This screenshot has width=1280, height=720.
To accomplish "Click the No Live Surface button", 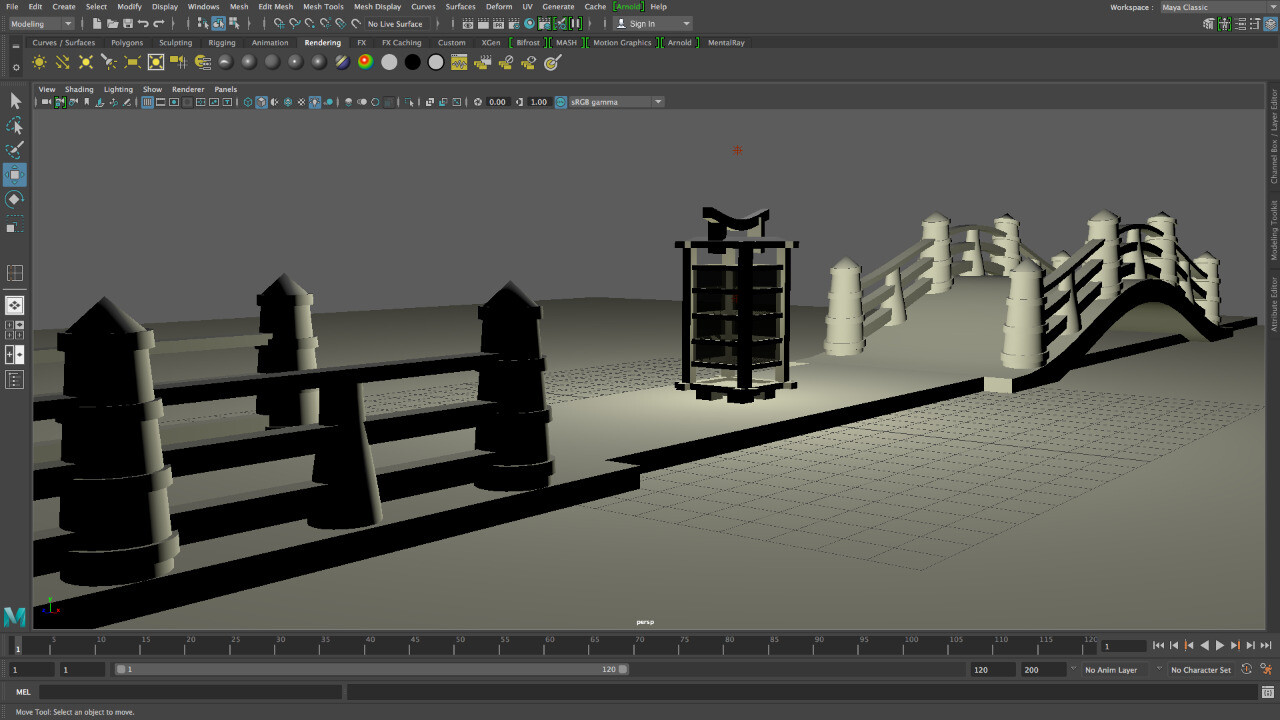I will pos(395,23).
